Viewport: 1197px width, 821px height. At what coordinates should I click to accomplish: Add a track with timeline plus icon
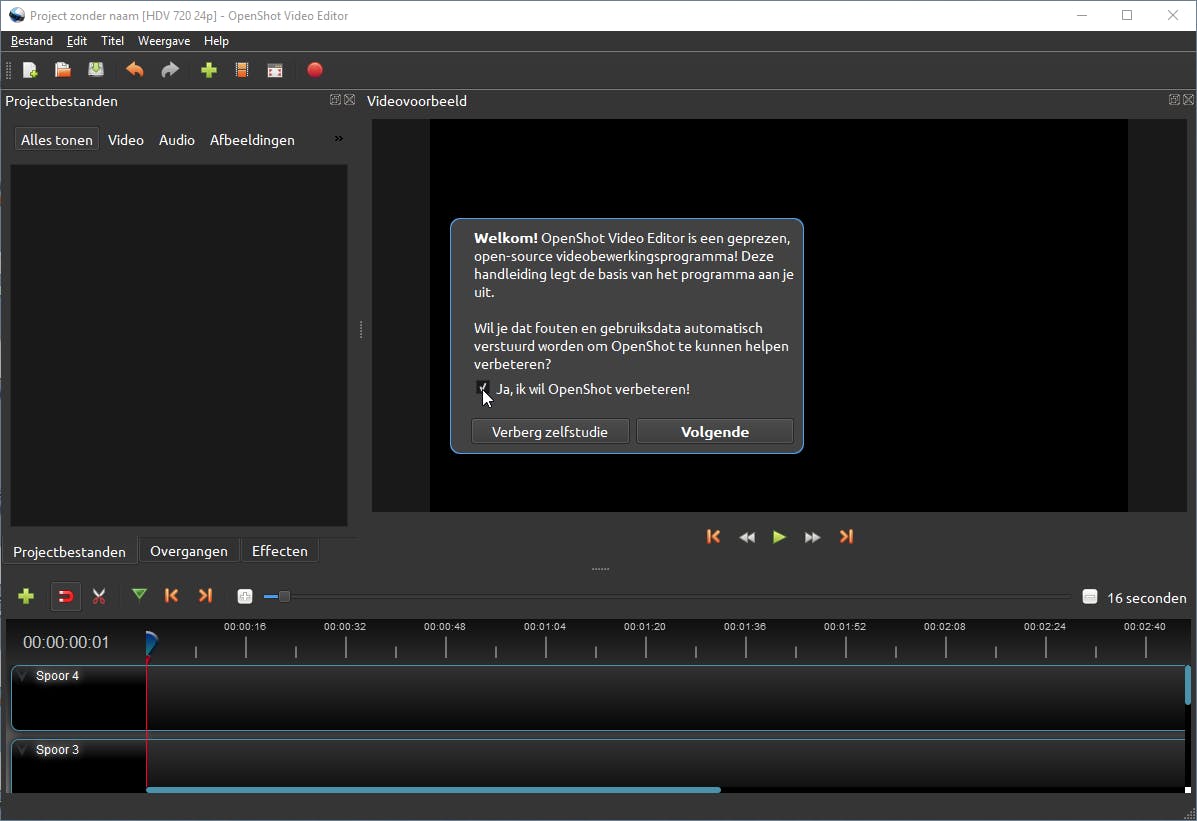(x=27, y=597)
